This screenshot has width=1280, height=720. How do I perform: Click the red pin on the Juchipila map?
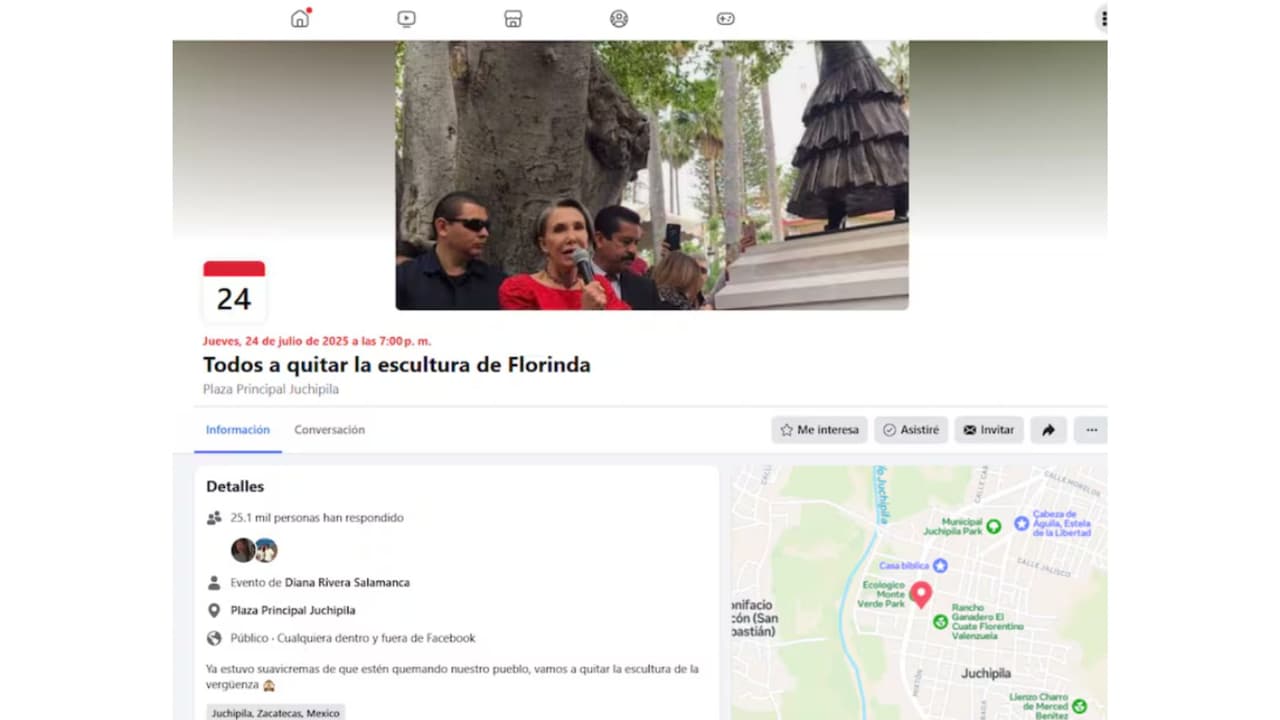tap(920, 593)
